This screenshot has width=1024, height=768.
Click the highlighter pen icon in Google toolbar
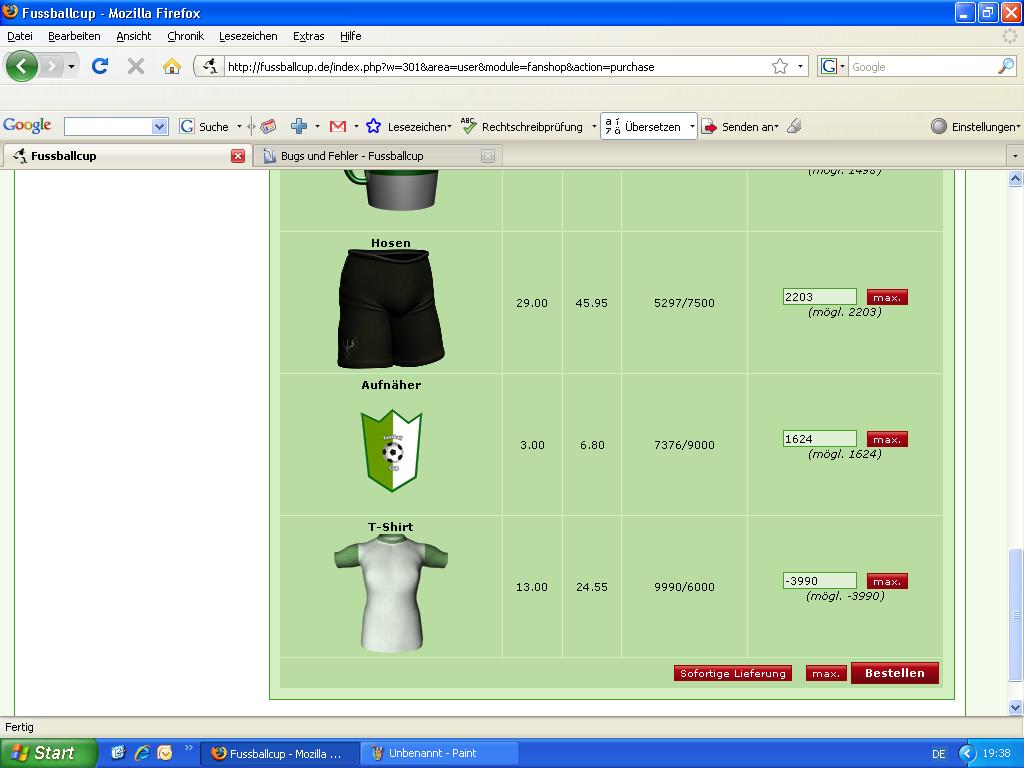[794, 126]
